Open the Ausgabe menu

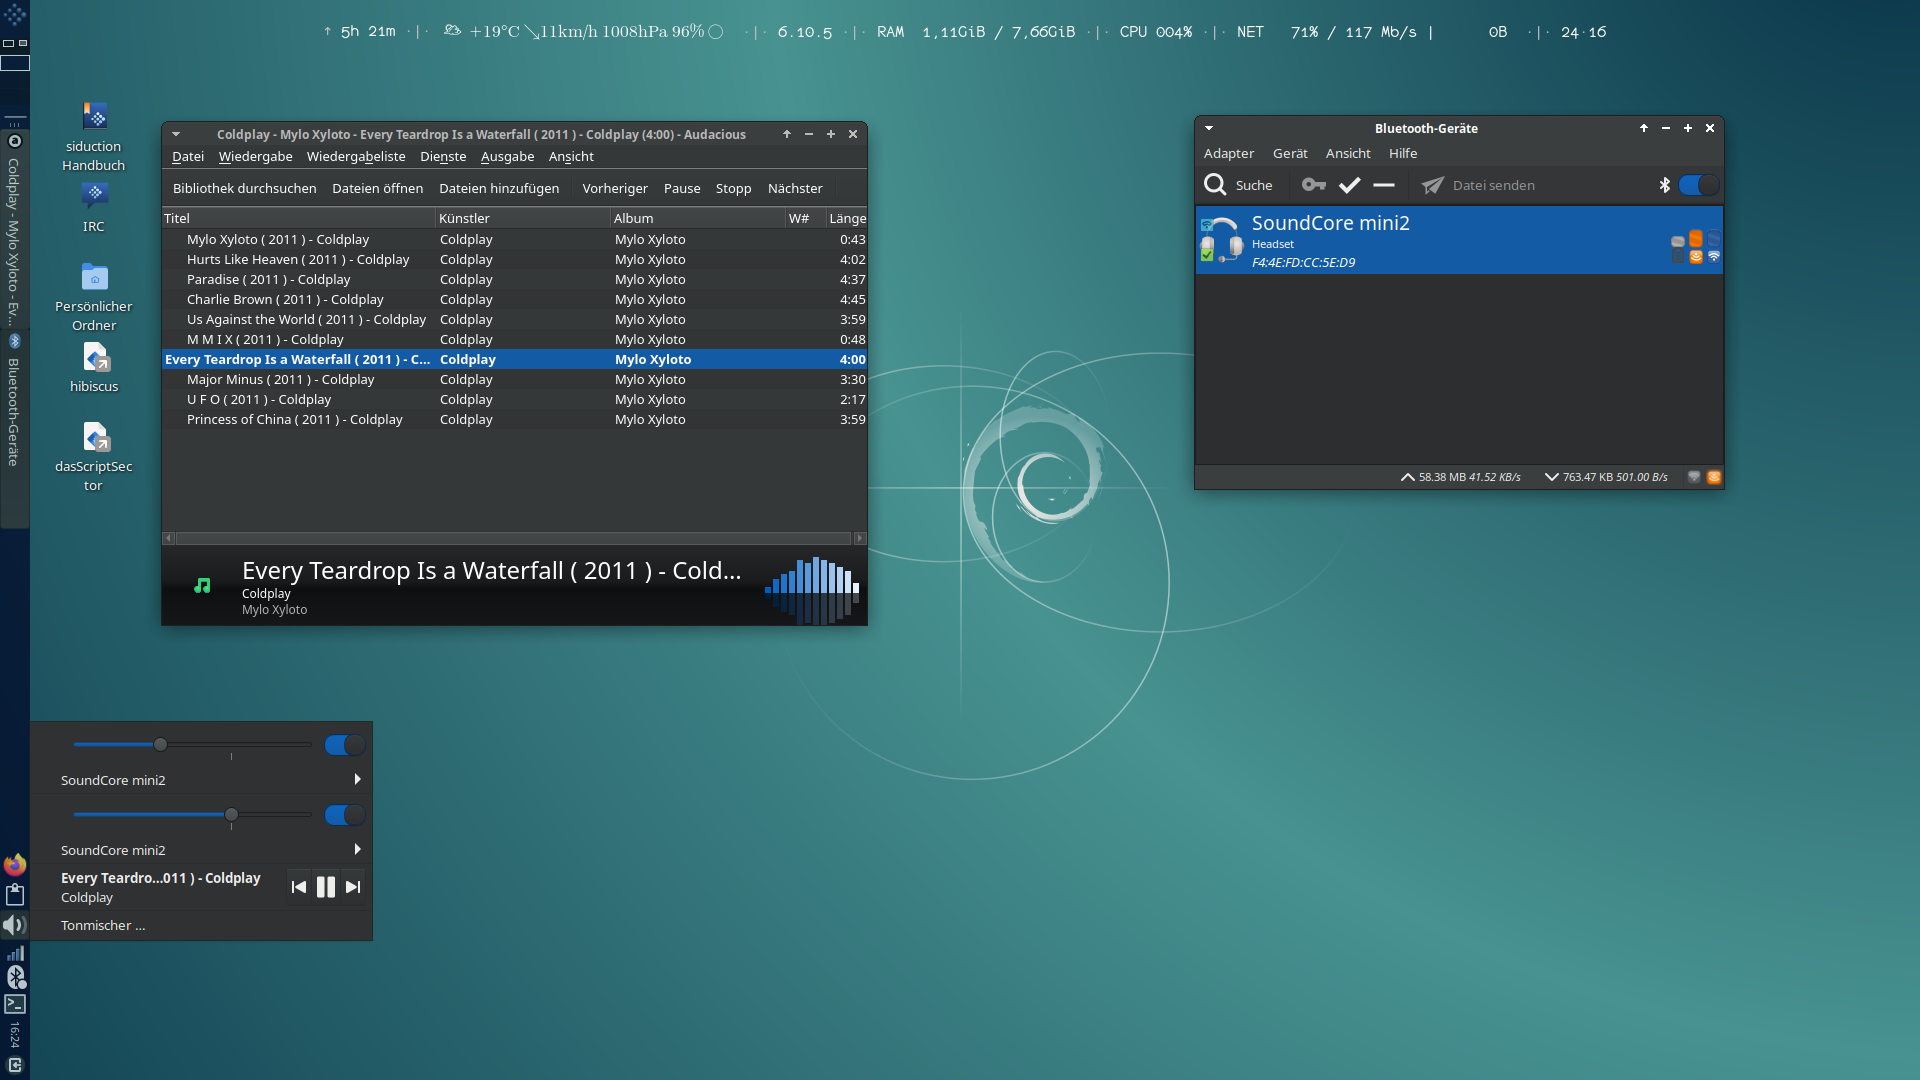pyautogui.click(x=507, y=156)
